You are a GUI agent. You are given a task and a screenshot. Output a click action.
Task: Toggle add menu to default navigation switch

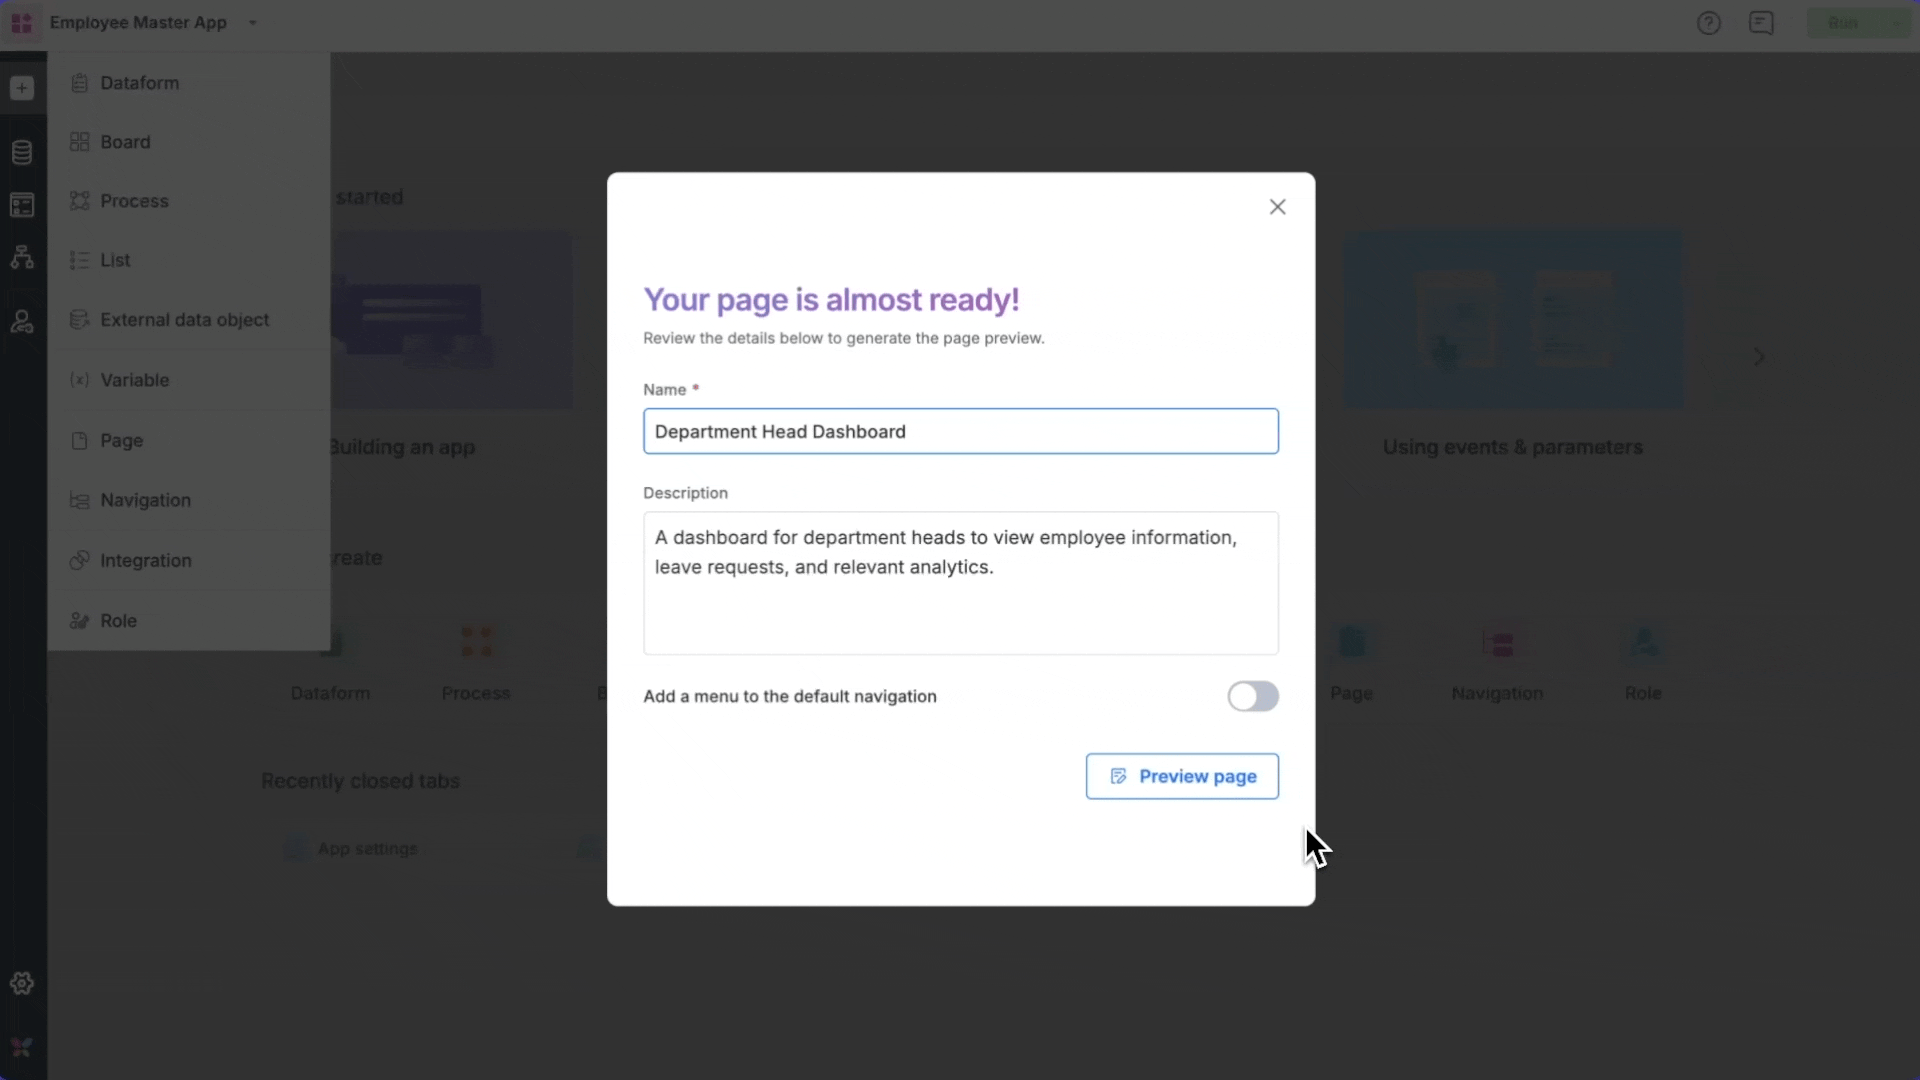click(x=1252, y=696)
